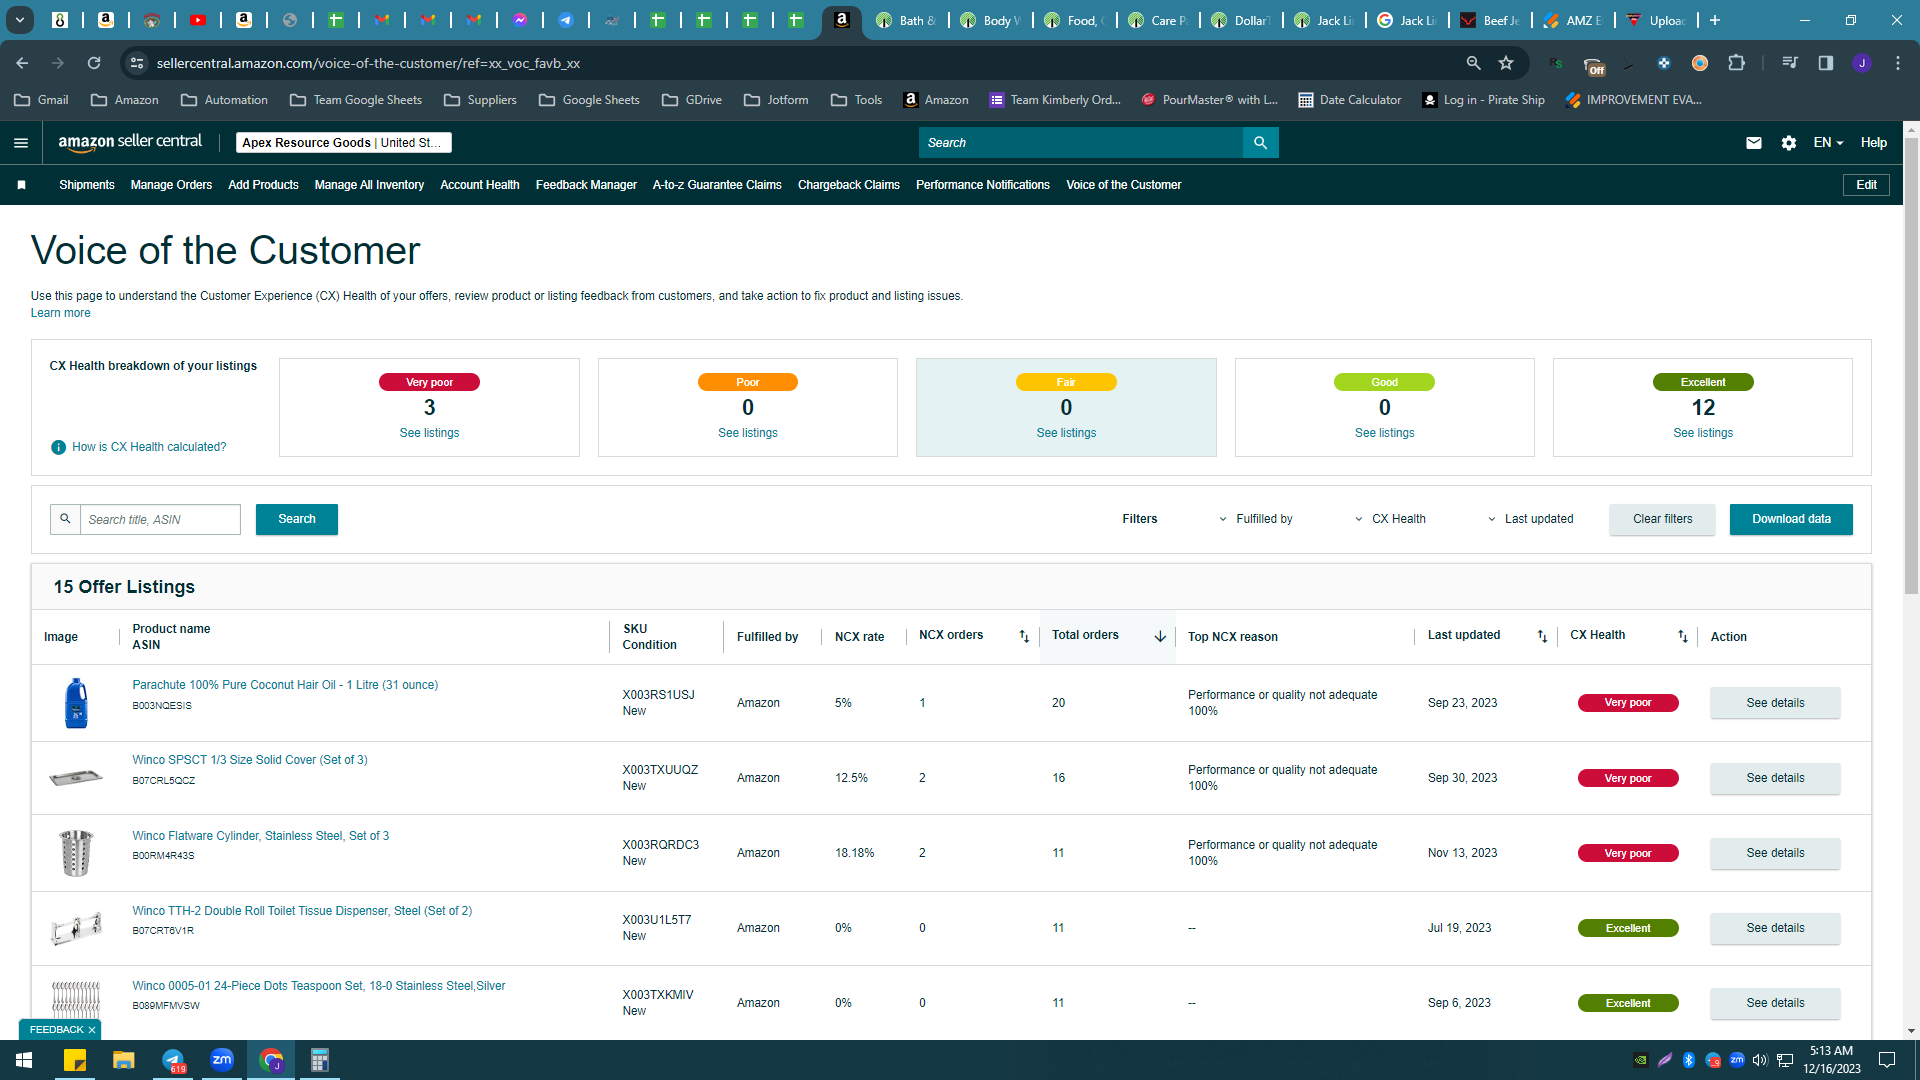Click Edit button on navigation bar
Screen dimensions: 1920x1080
pos(1866,185)
